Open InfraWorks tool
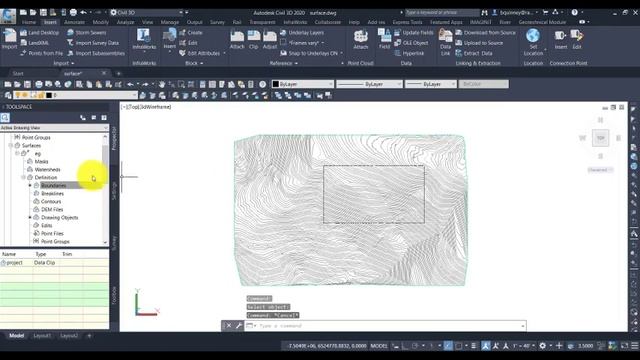 [144, 39]
